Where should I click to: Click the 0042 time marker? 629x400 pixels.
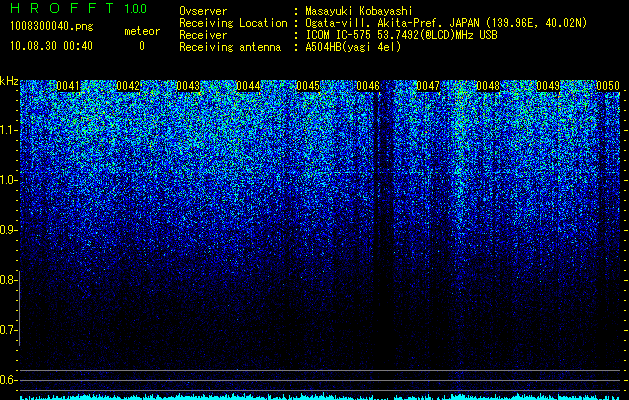click(x=128, y=86)
